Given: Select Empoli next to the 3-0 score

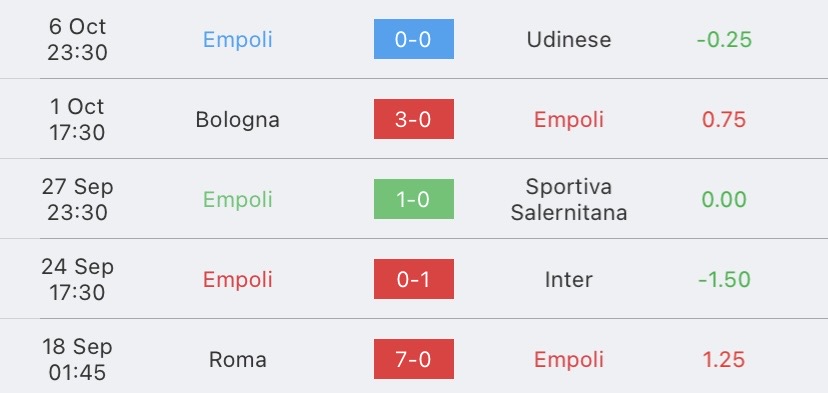Looking at the screenshot, I should pos(569,120).
